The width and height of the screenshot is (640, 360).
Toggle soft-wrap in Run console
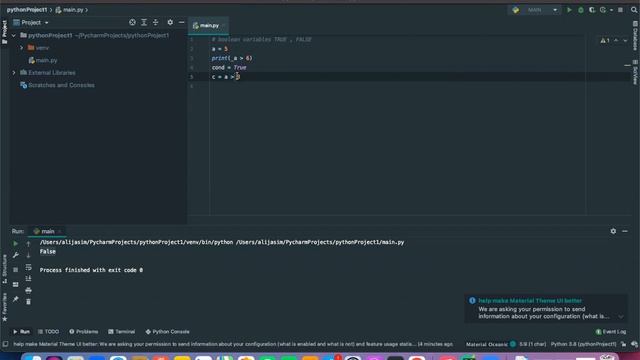coord(28,267)
